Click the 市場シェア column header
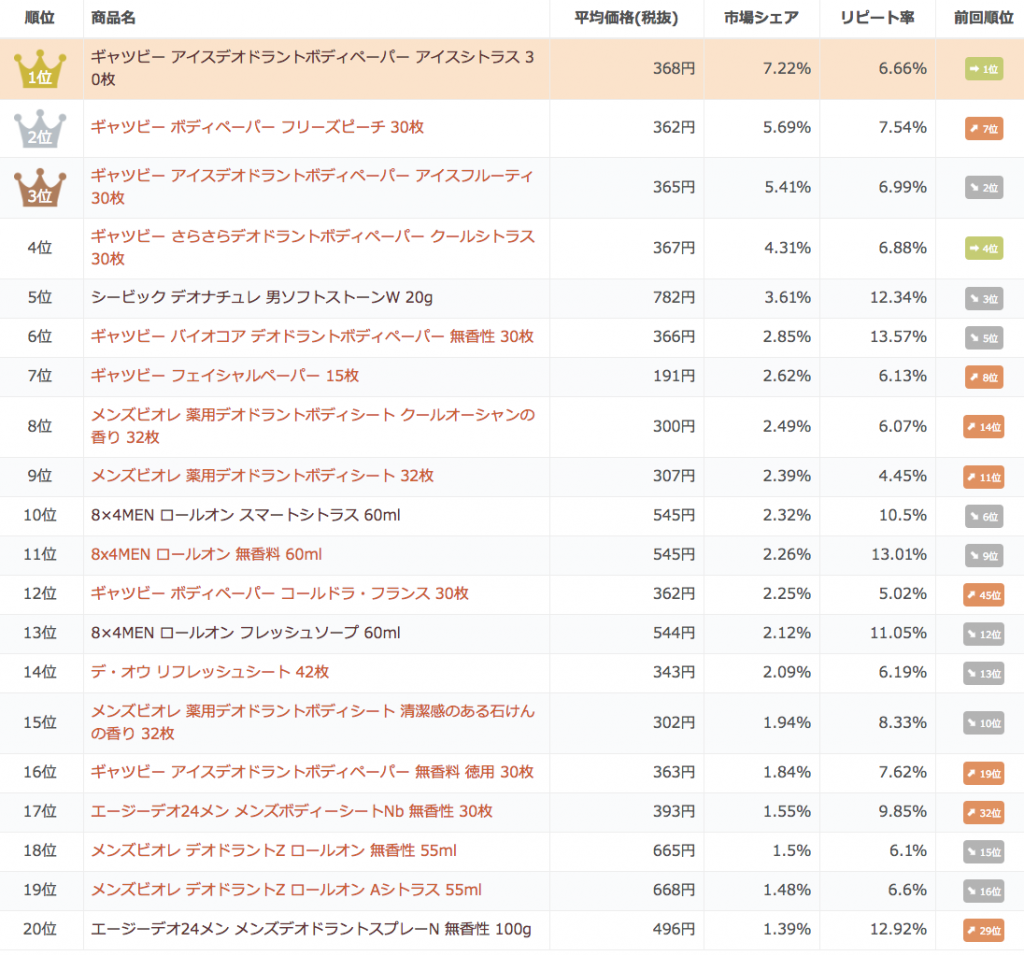 coord(761,18)
